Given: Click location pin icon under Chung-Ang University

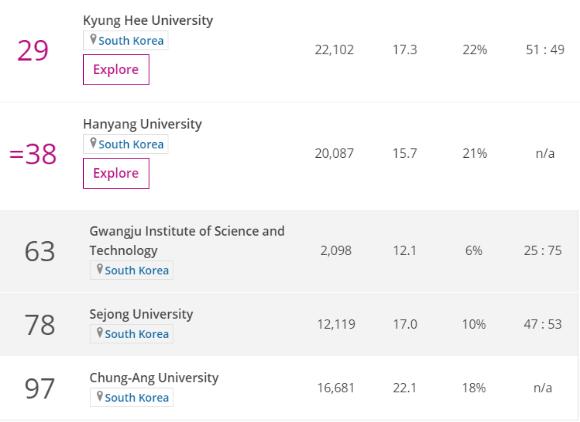Looking at the screenshot, I should click(100, 396).
